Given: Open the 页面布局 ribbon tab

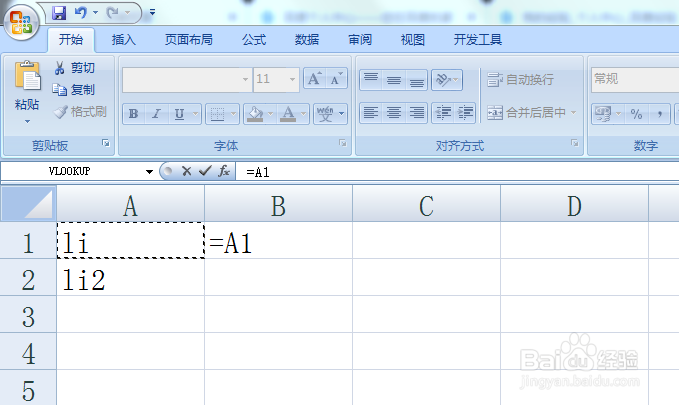Looking at the screenshot, I should coord(188,40).
